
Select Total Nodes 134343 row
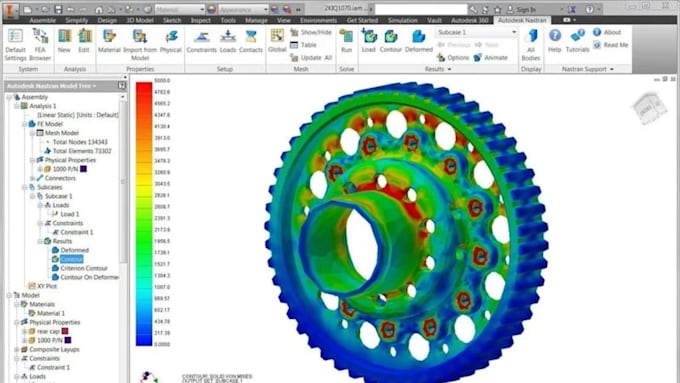pyautogui.click(x=80, y=142)
